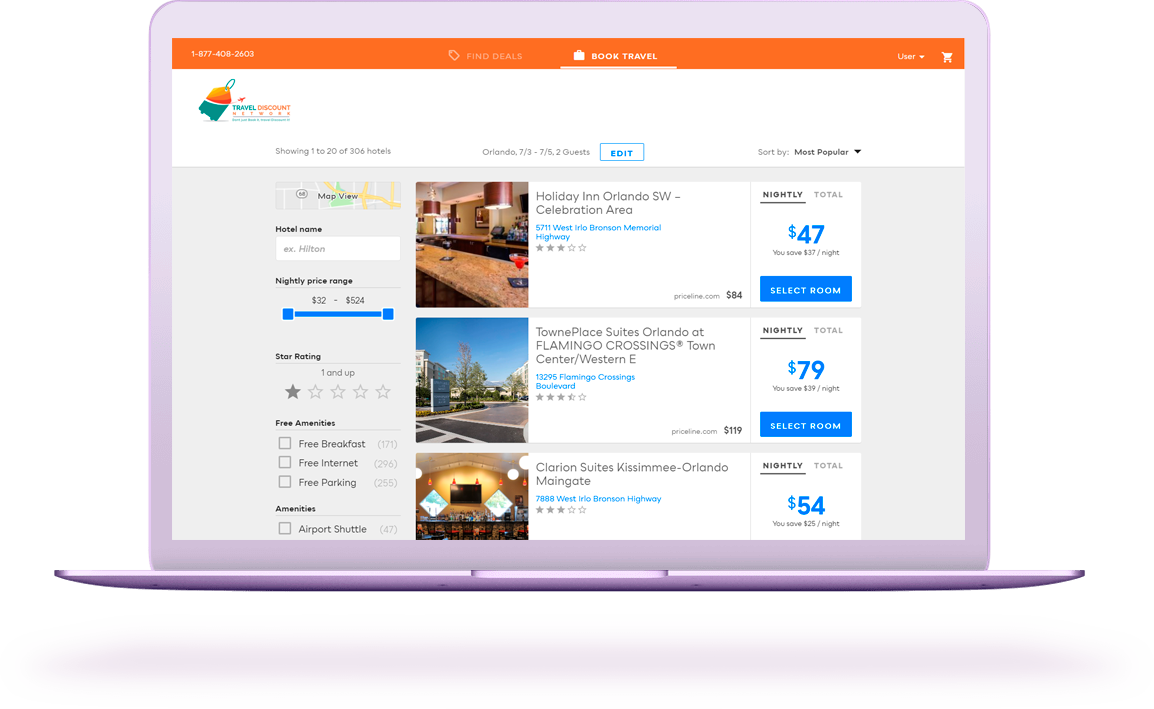
Task: Click 'Orlando, 7/3 - 7/5, 2 Guests' text
Action: tap(536, 152)
